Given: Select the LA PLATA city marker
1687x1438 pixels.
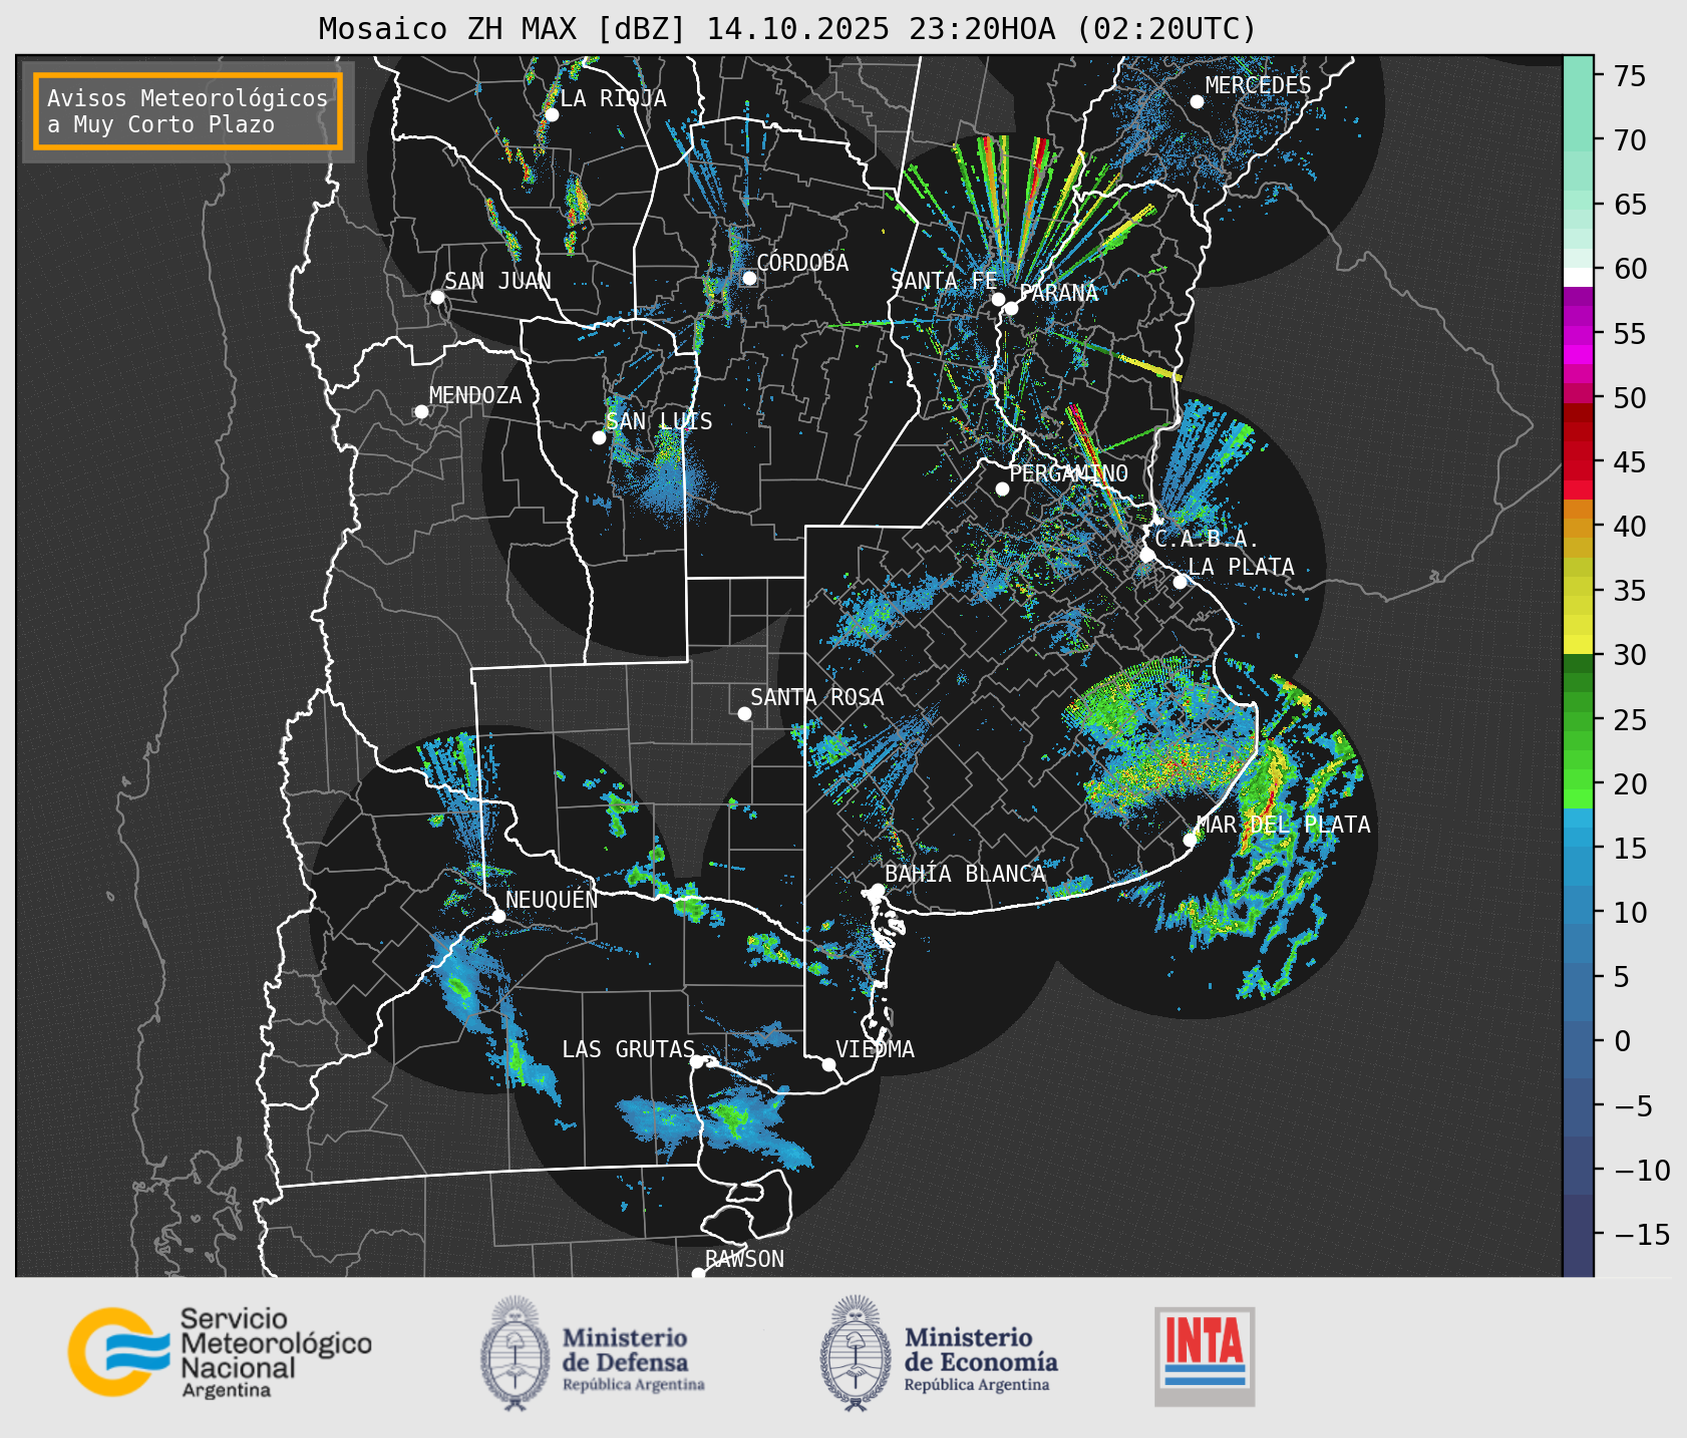Looking at the screenshot, I should (1180, 582).
